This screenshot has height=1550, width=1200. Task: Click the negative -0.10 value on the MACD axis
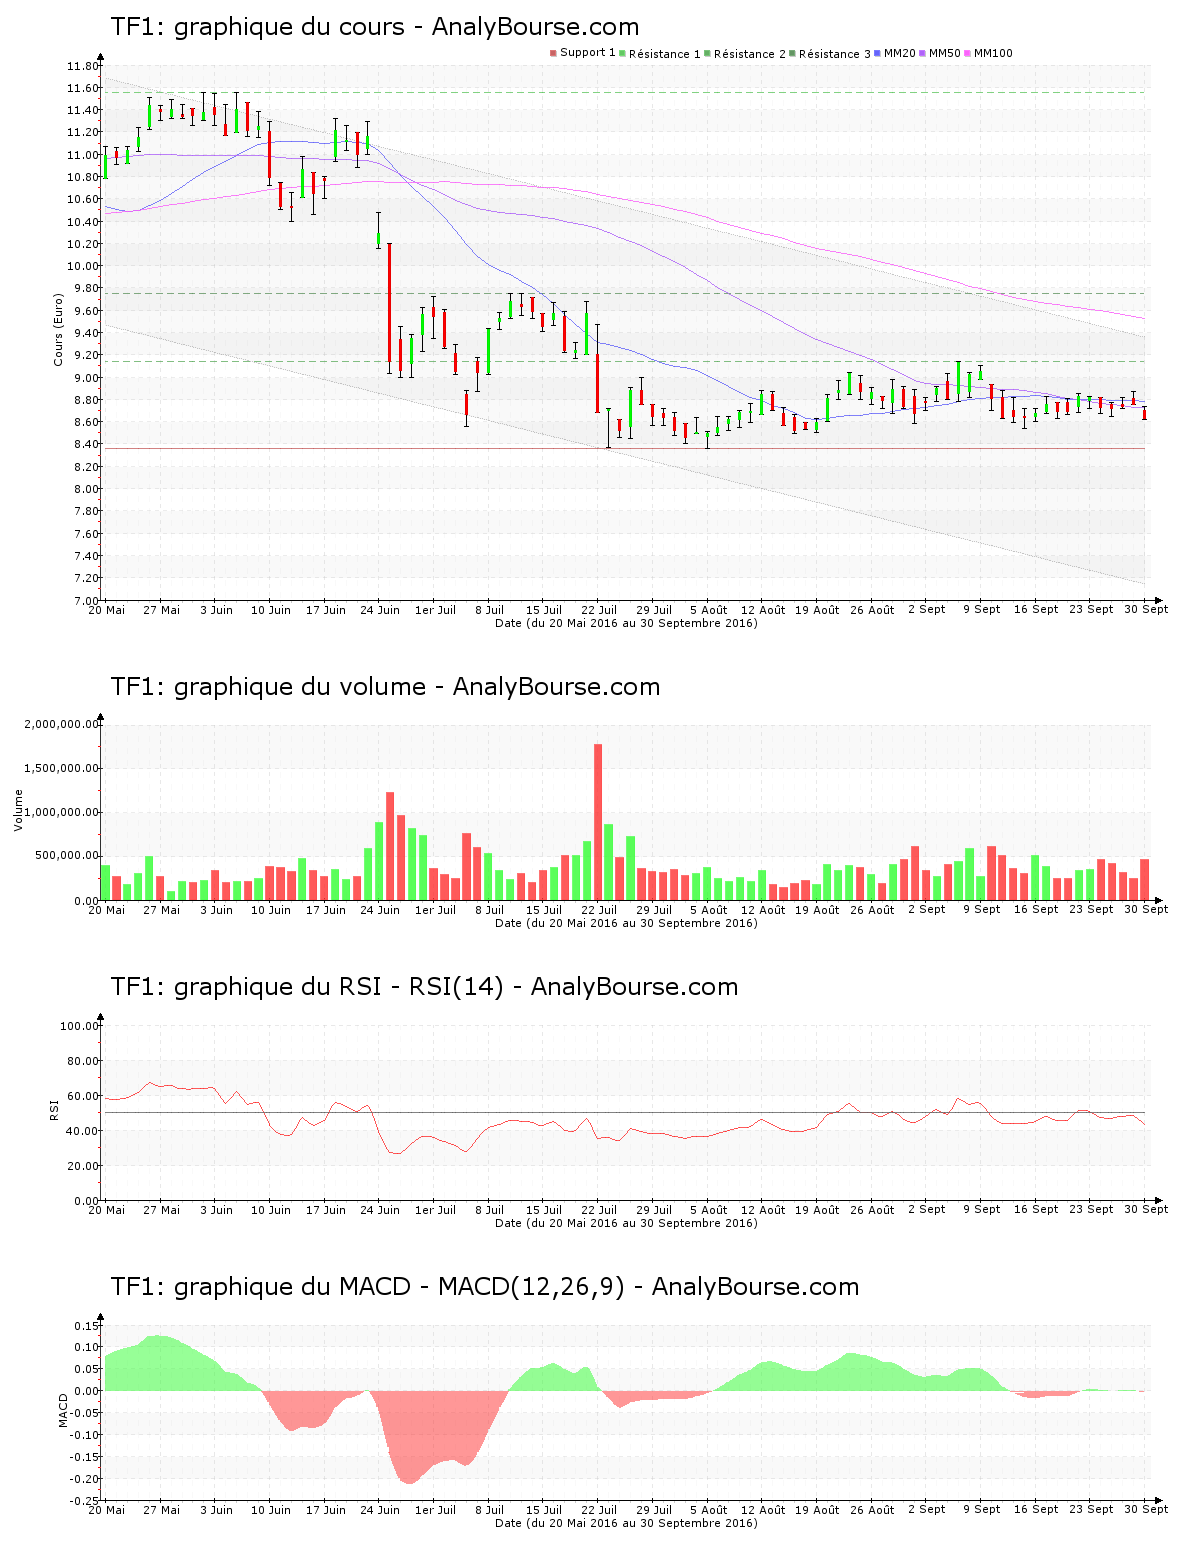(84, 1435)
